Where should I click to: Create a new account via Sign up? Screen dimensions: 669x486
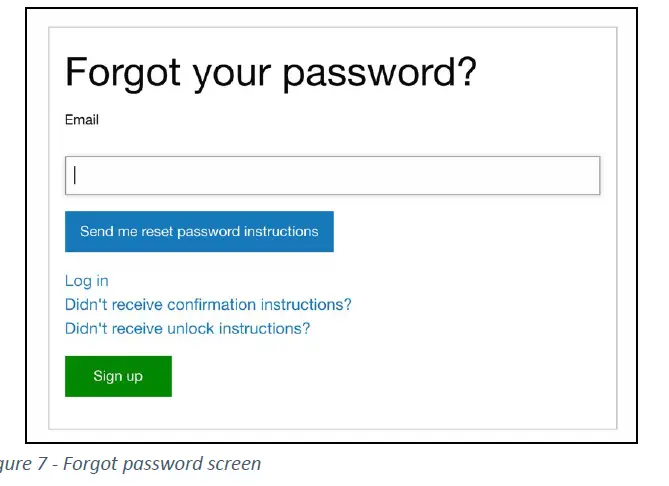click(118, 377)
